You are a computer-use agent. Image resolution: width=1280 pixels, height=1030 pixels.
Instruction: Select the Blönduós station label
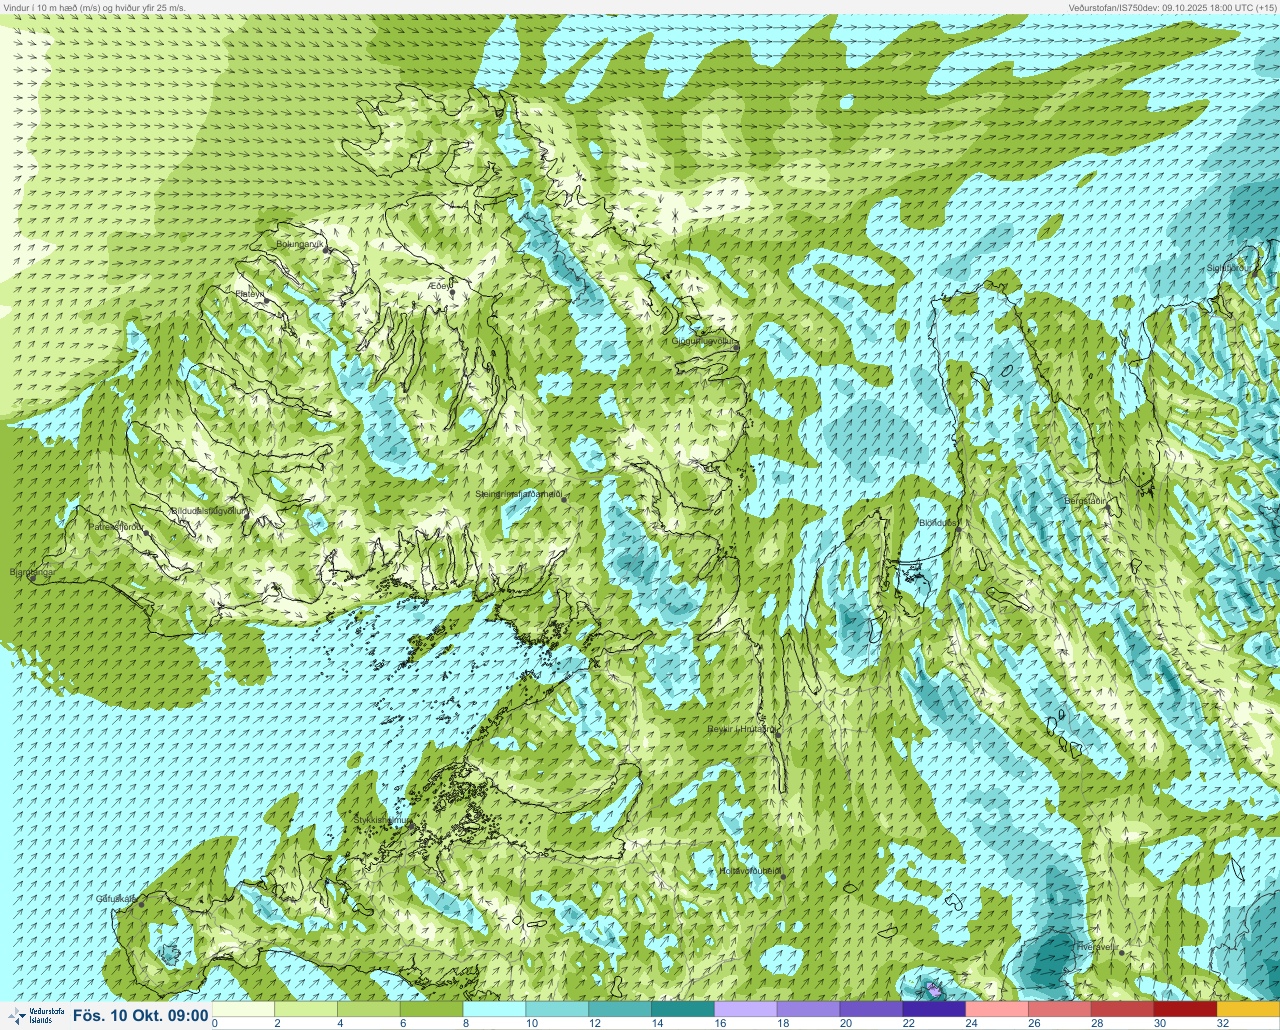[938, 522]
